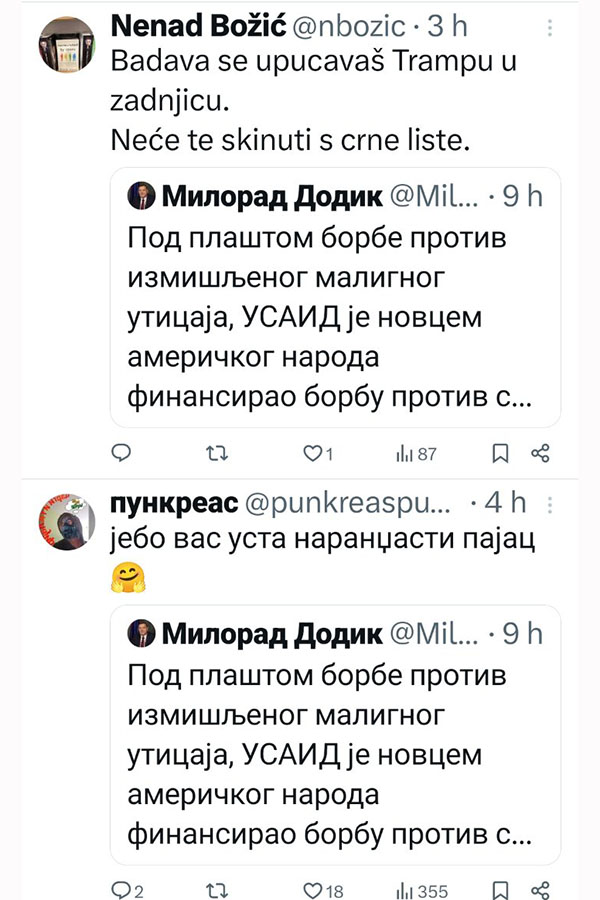Bookmark the пункреас tweet
This screenshot has width=600, height=900.
(501, 890)
